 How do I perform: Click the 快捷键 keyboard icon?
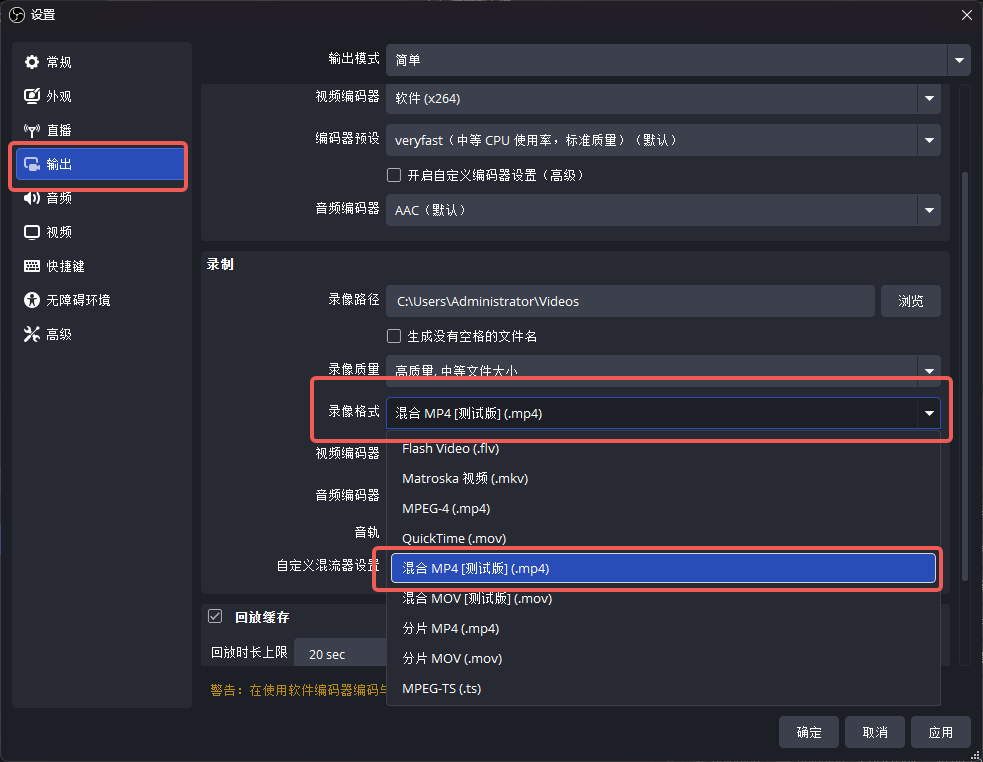click(32, 266)
